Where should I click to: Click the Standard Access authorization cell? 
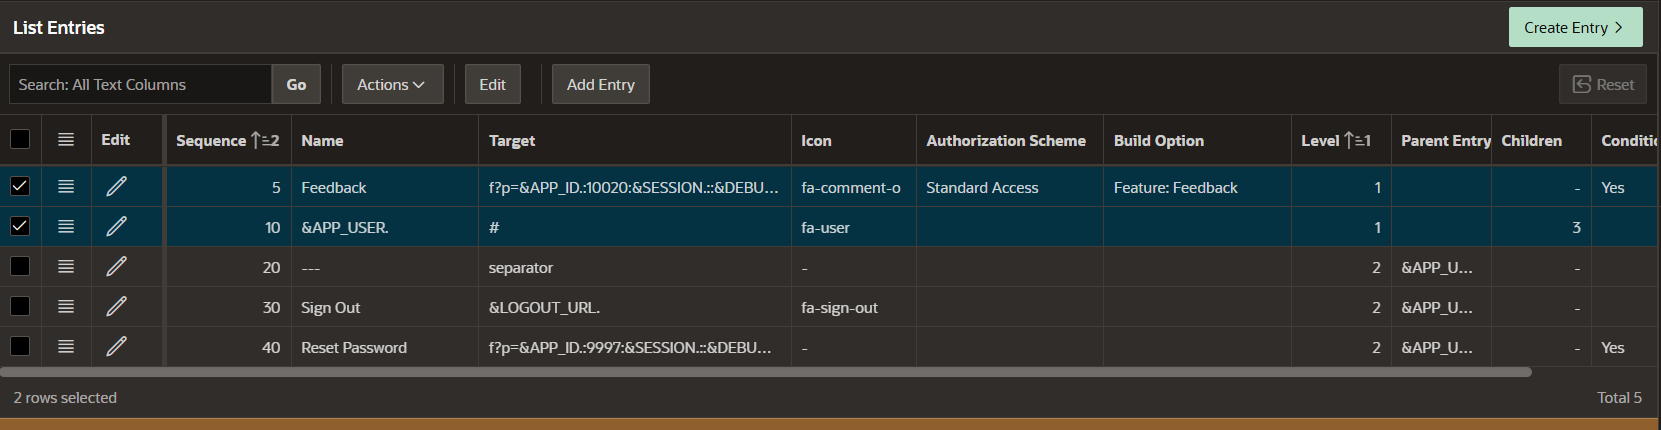point(1010,187)
